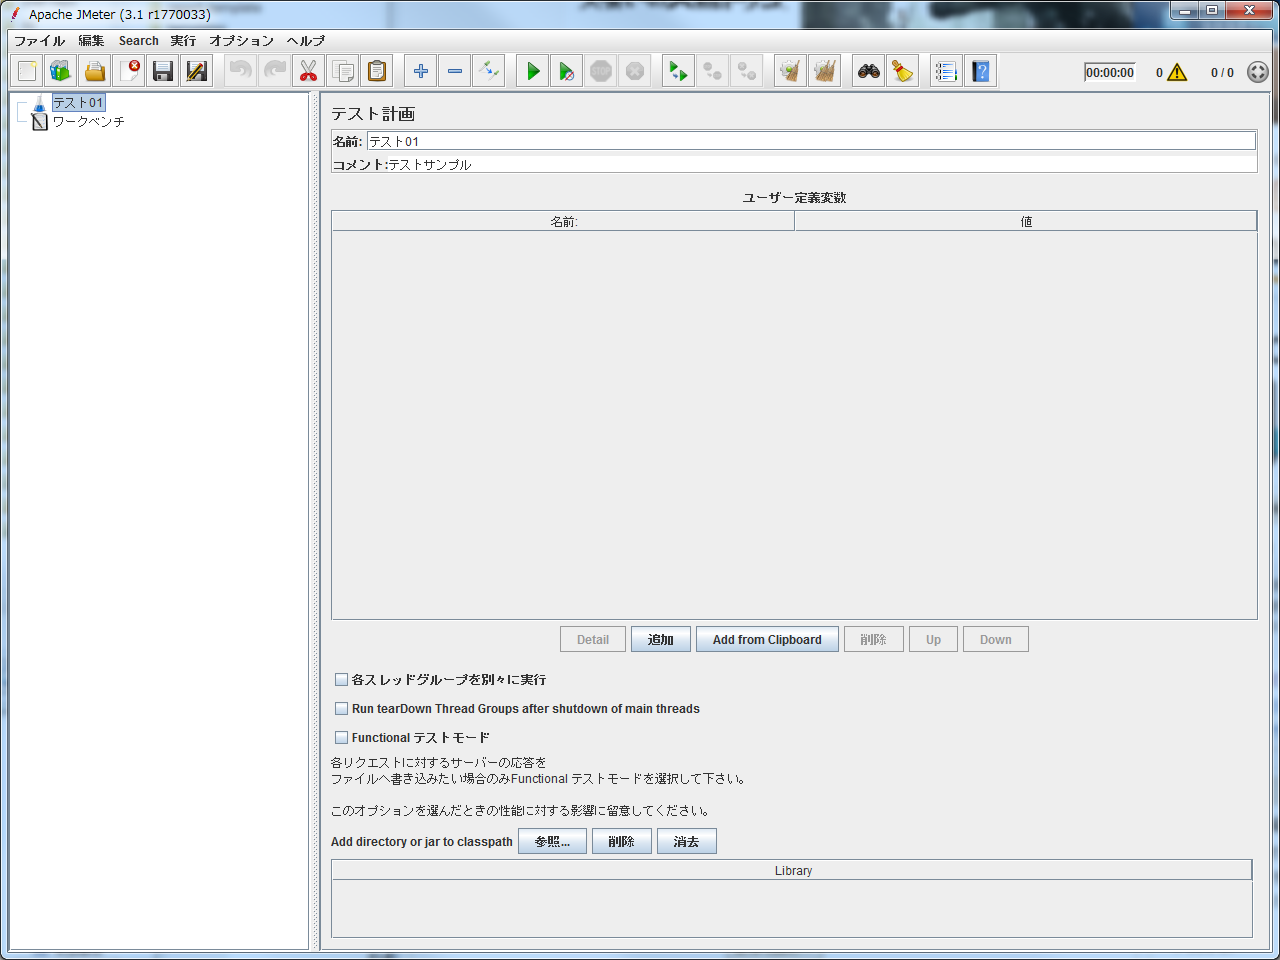Open the Search menu

point(139,41)
